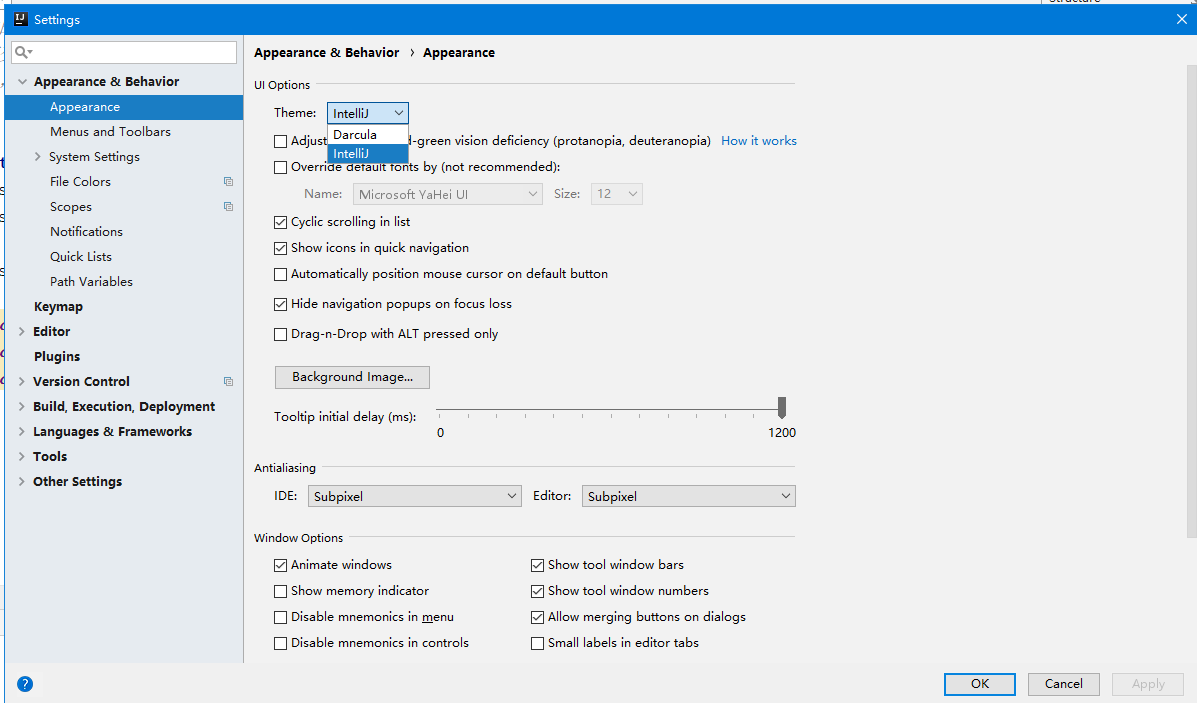The width and height of the screenshot is (1197, 703).
Task: Focus the settings search field
Action: [x=124, y=52]
